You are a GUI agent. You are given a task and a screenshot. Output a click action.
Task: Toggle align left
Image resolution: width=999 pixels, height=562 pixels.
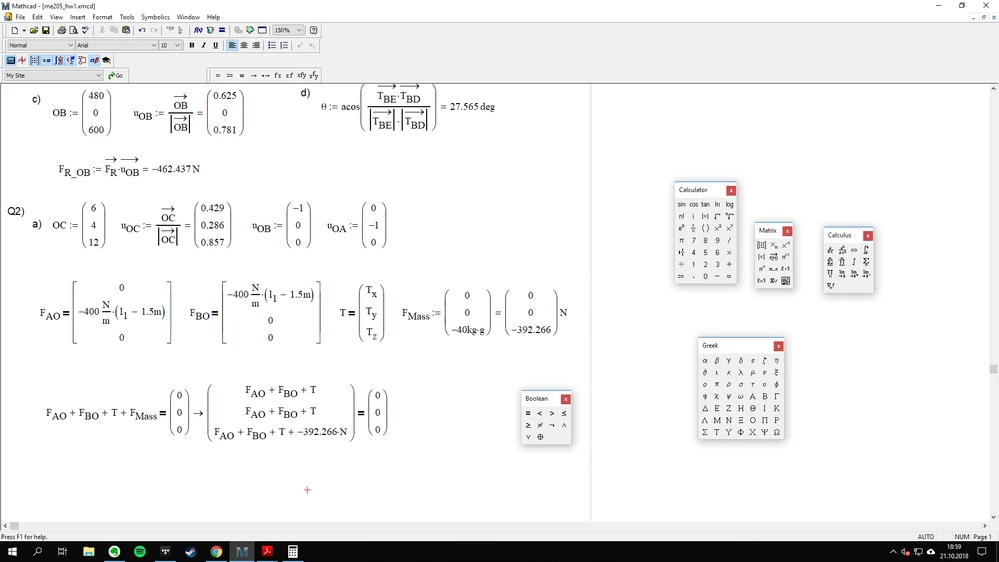(232, 45)
